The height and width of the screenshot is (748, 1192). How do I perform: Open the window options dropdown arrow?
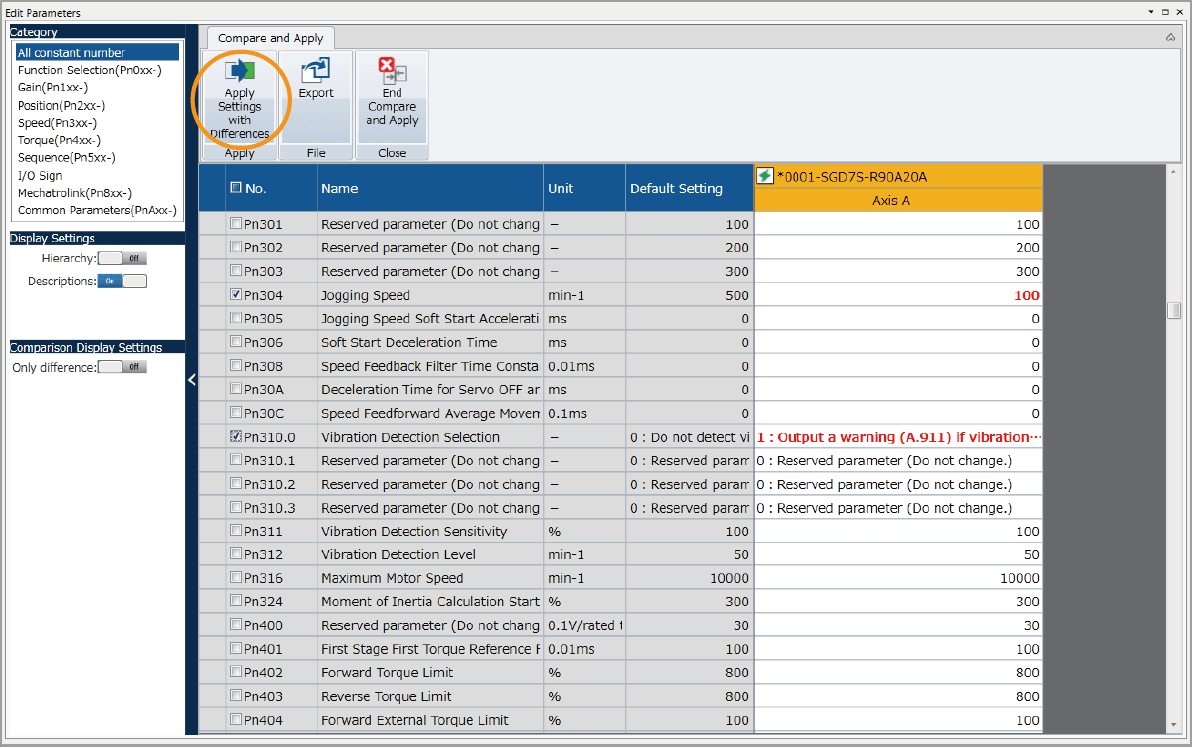point(1150,12)
